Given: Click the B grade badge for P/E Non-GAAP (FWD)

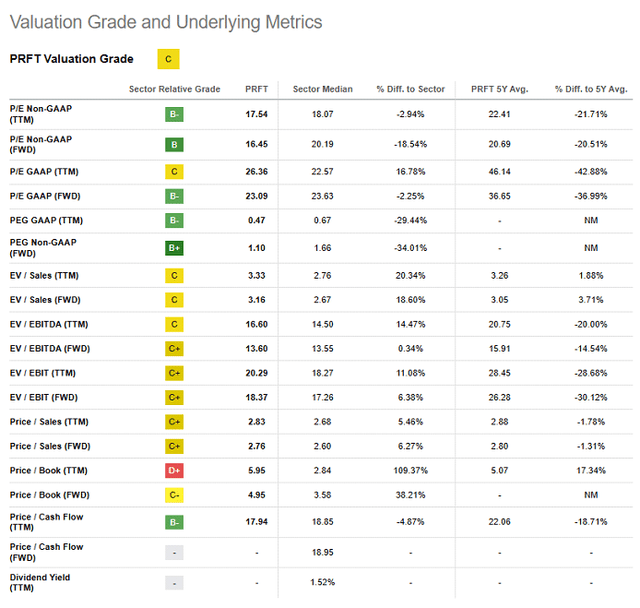Looking at the screenshot, I should (174, 144).
